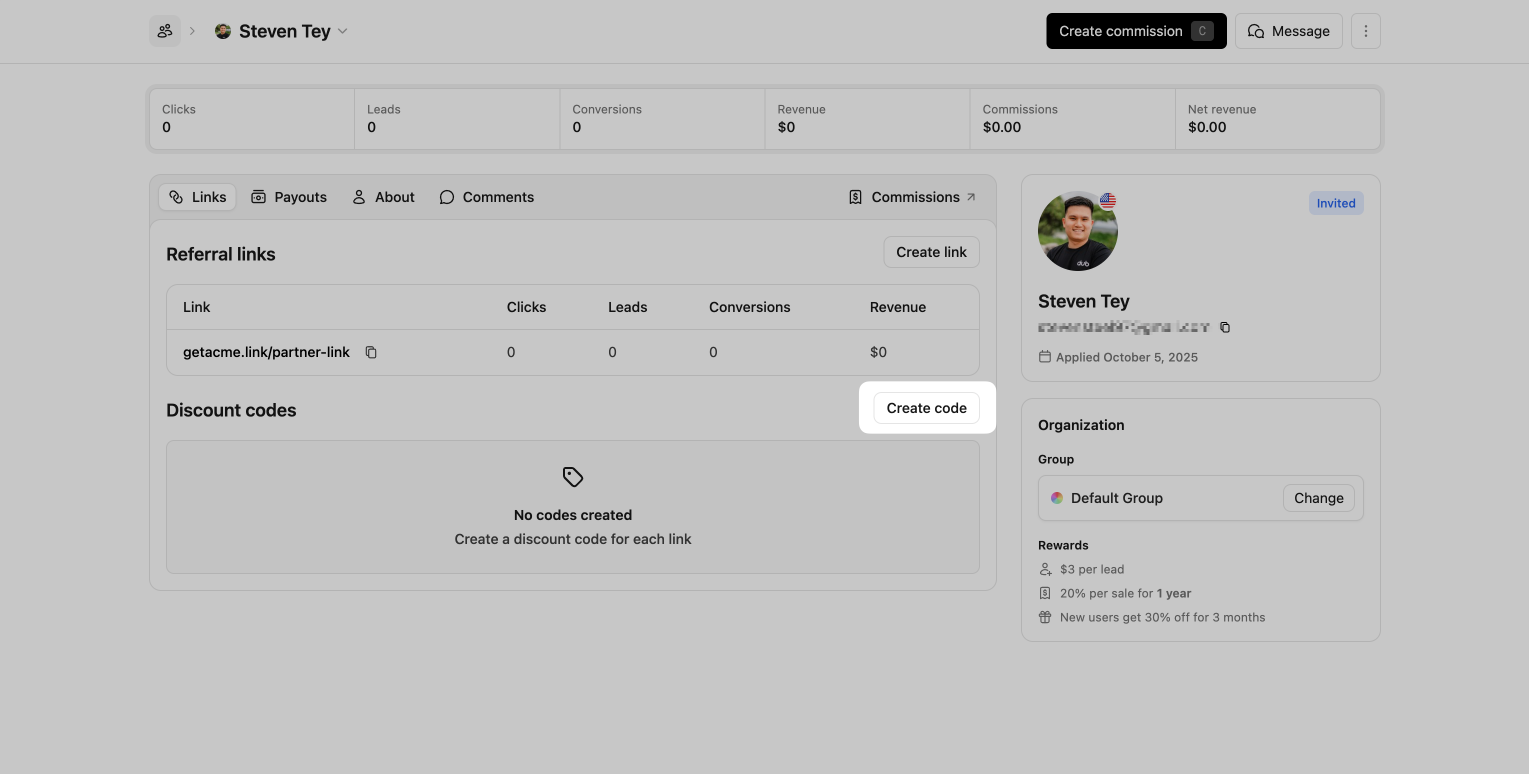Viewport: 1529px width, 774px height.
Task: Select the Comments tab
Action: (487, 197)
